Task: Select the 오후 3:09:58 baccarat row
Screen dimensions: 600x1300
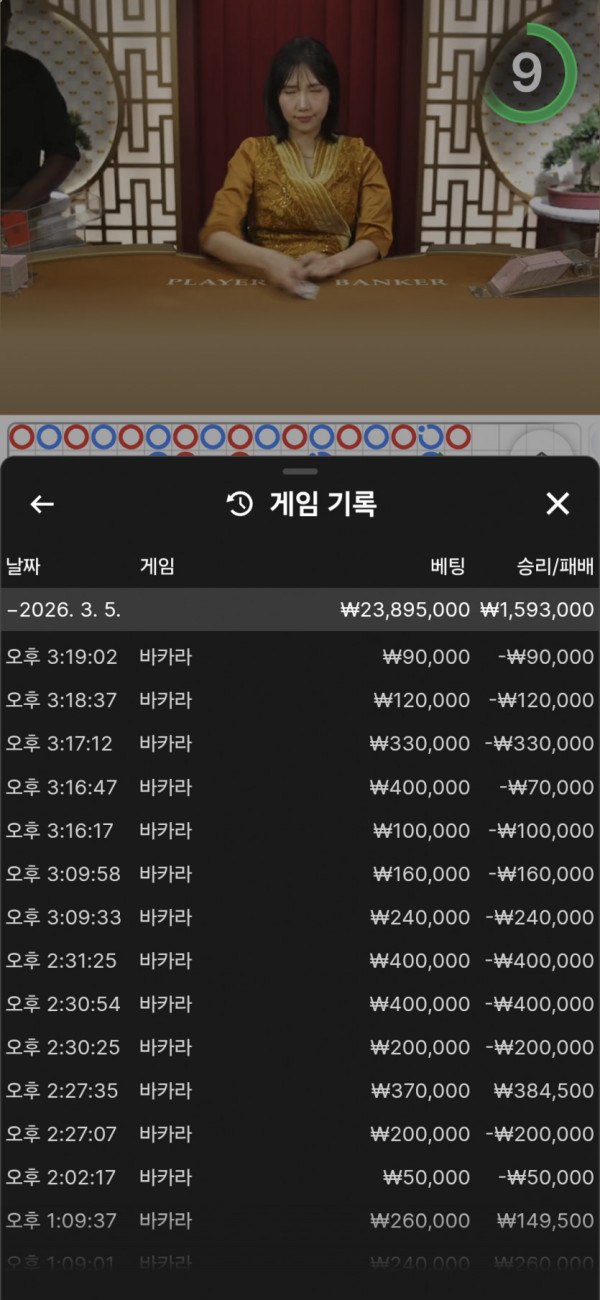Action: click(x=300, y=874)
